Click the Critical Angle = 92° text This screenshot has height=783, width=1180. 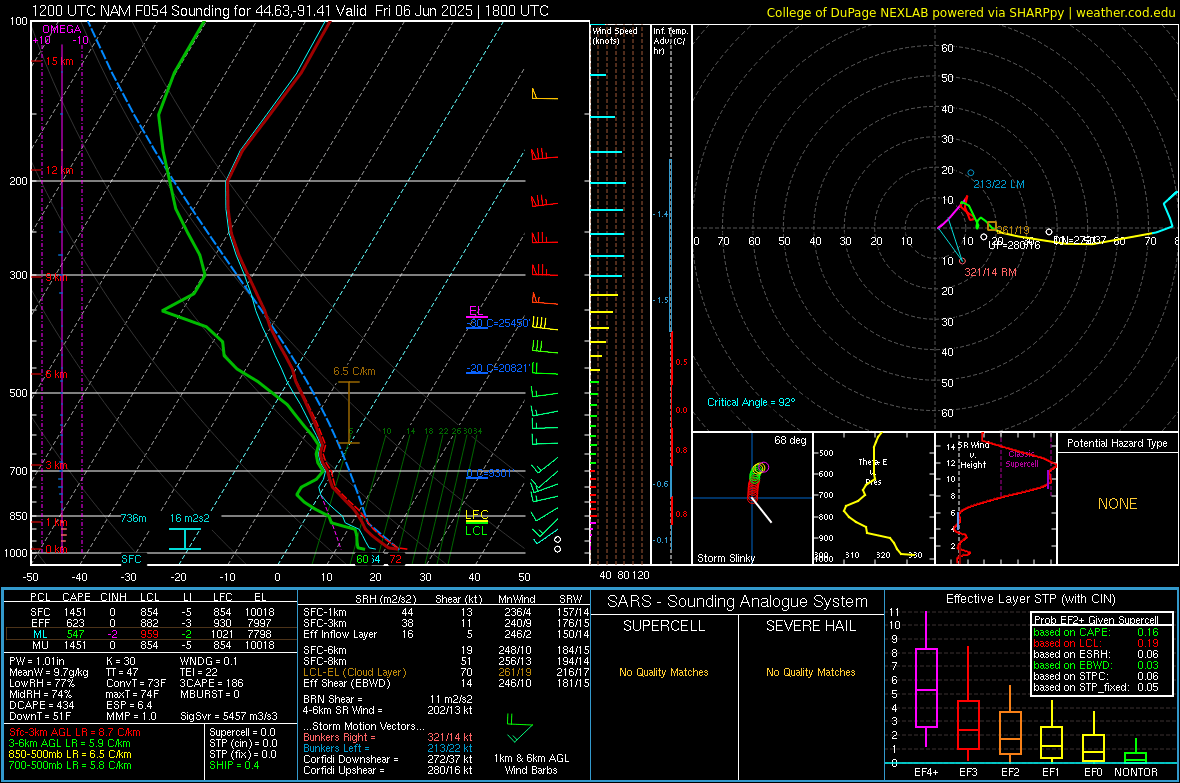751,402
